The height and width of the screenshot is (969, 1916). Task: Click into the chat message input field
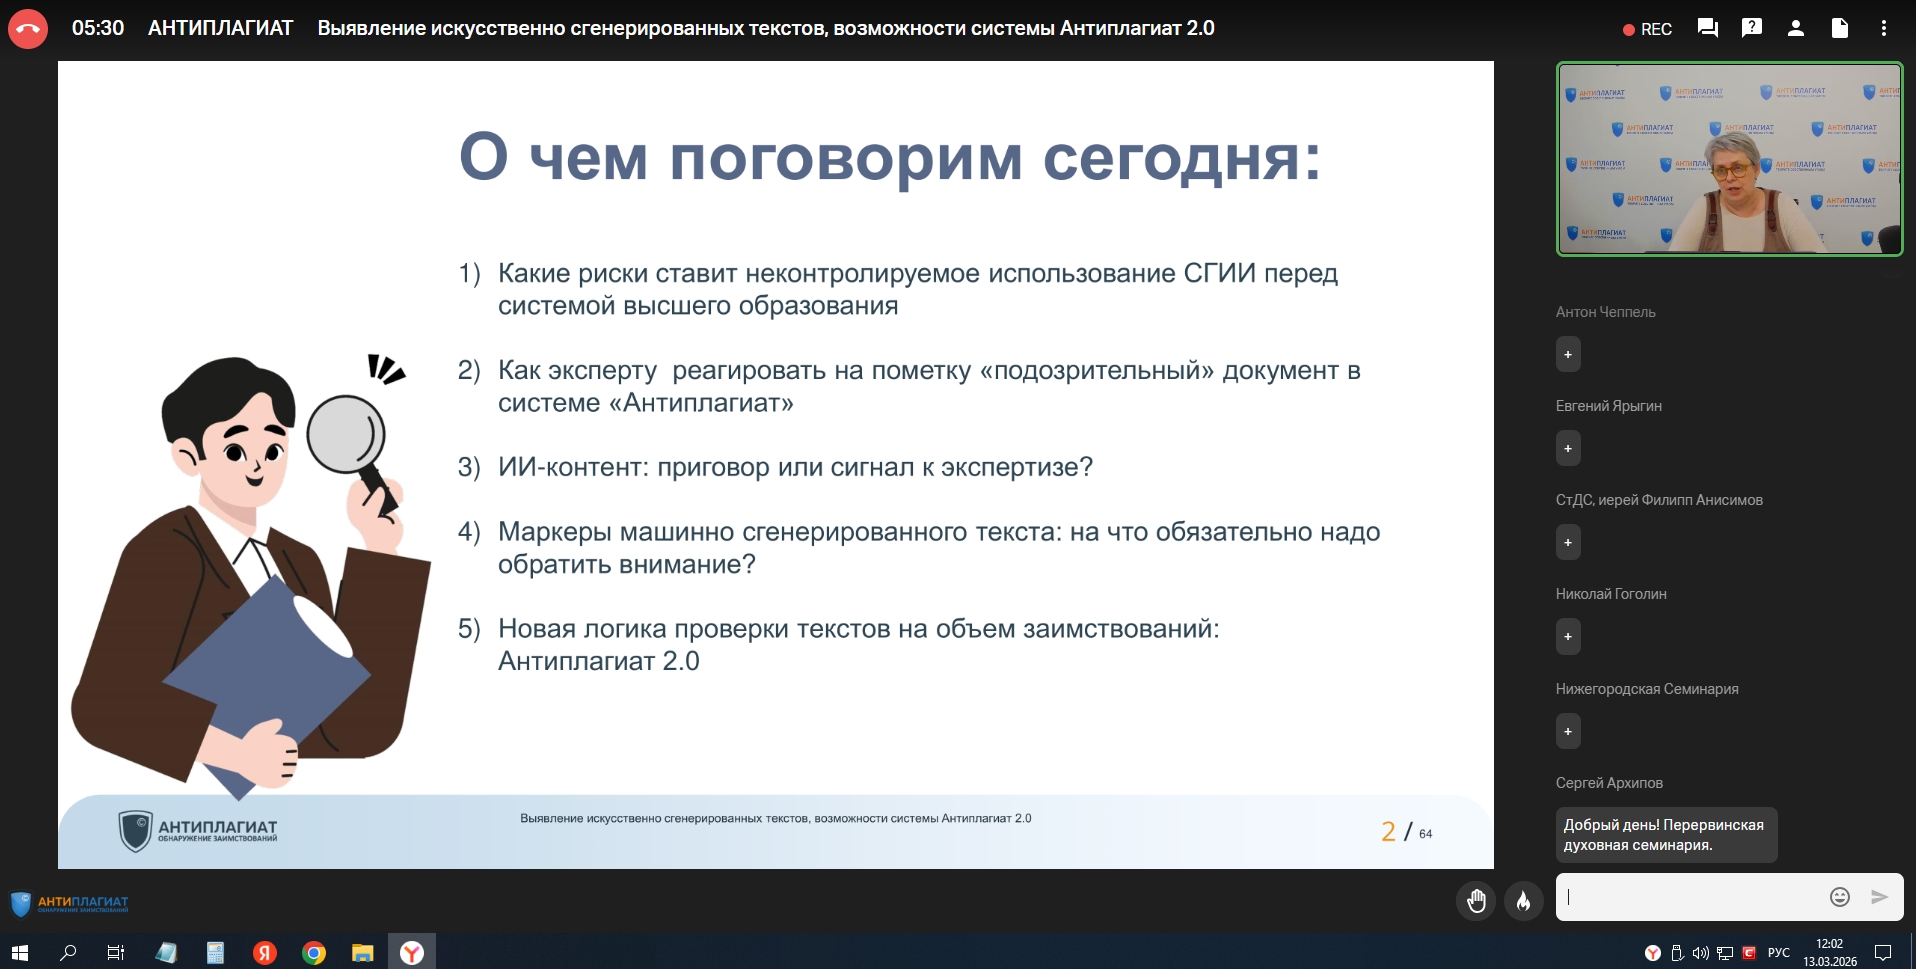pos(1690,897)
